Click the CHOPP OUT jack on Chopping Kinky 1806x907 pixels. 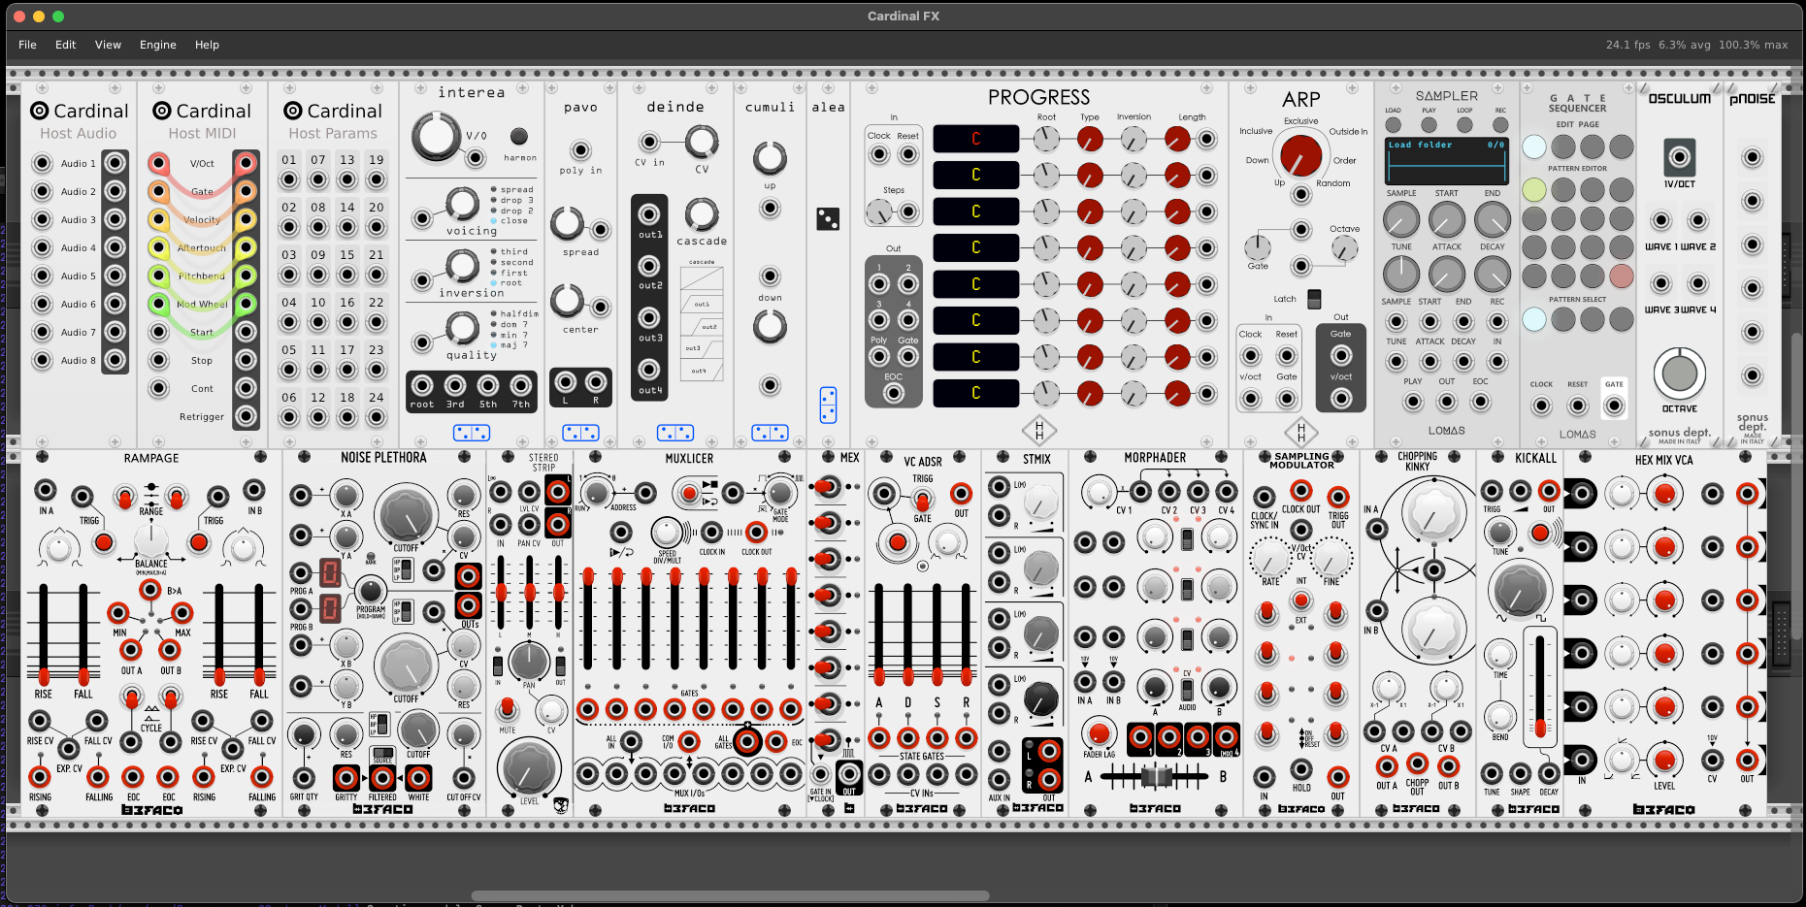(1417, 765)
